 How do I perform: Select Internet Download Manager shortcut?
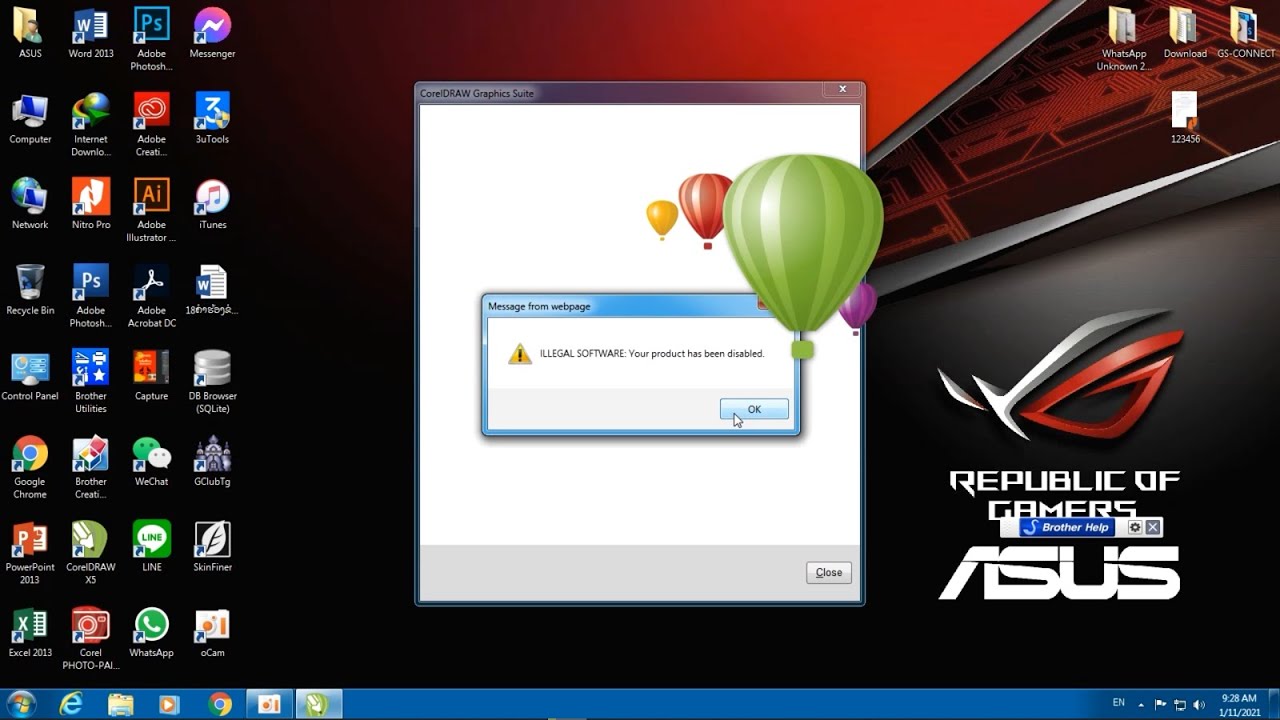pyautogui.click(x=91, y=125)
